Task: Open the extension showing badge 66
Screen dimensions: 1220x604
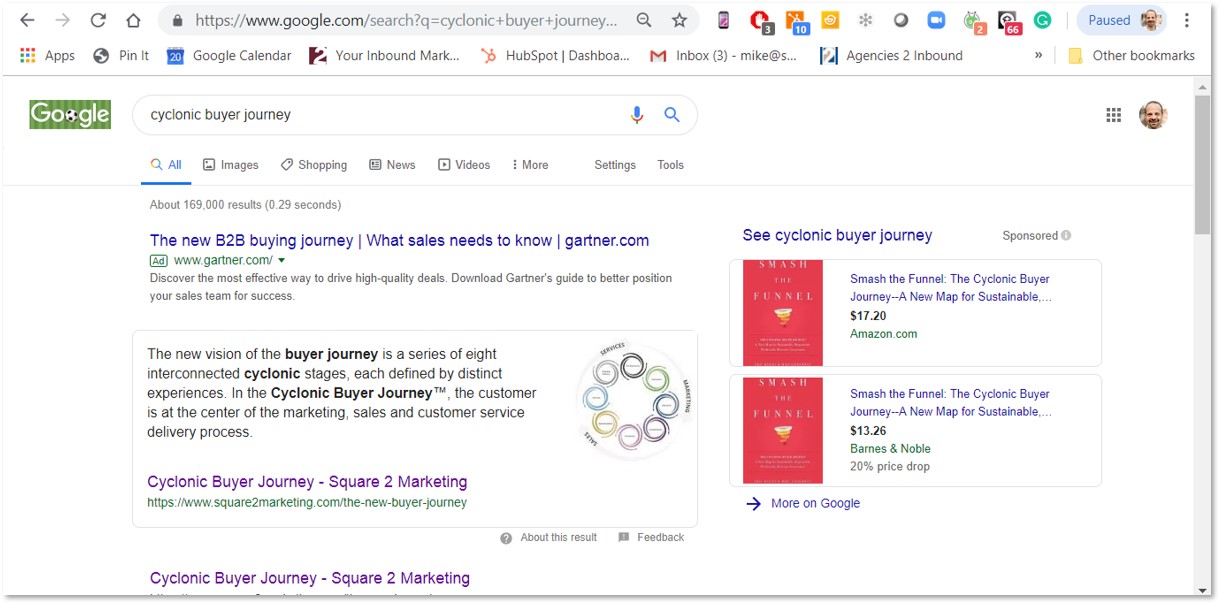Action: coord(1009,21)
